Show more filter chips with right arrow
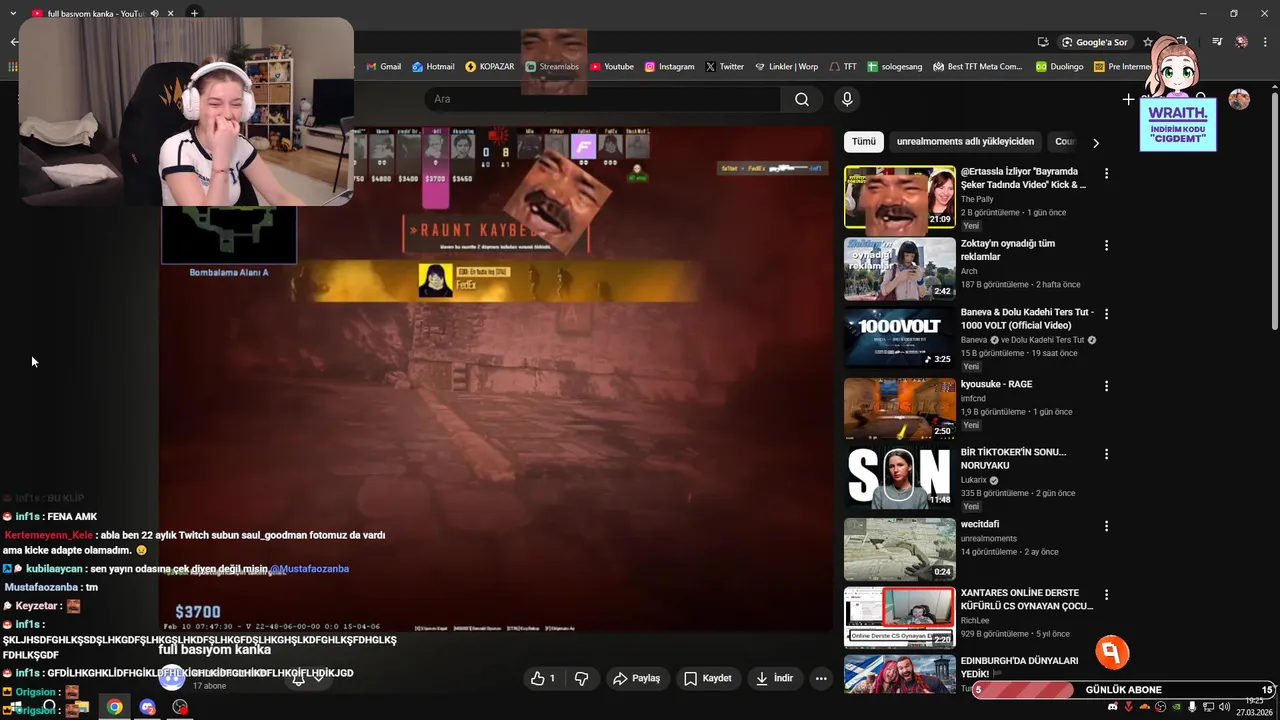The height and width of the screenshot is (720, 1280). tap(1095, 143)
